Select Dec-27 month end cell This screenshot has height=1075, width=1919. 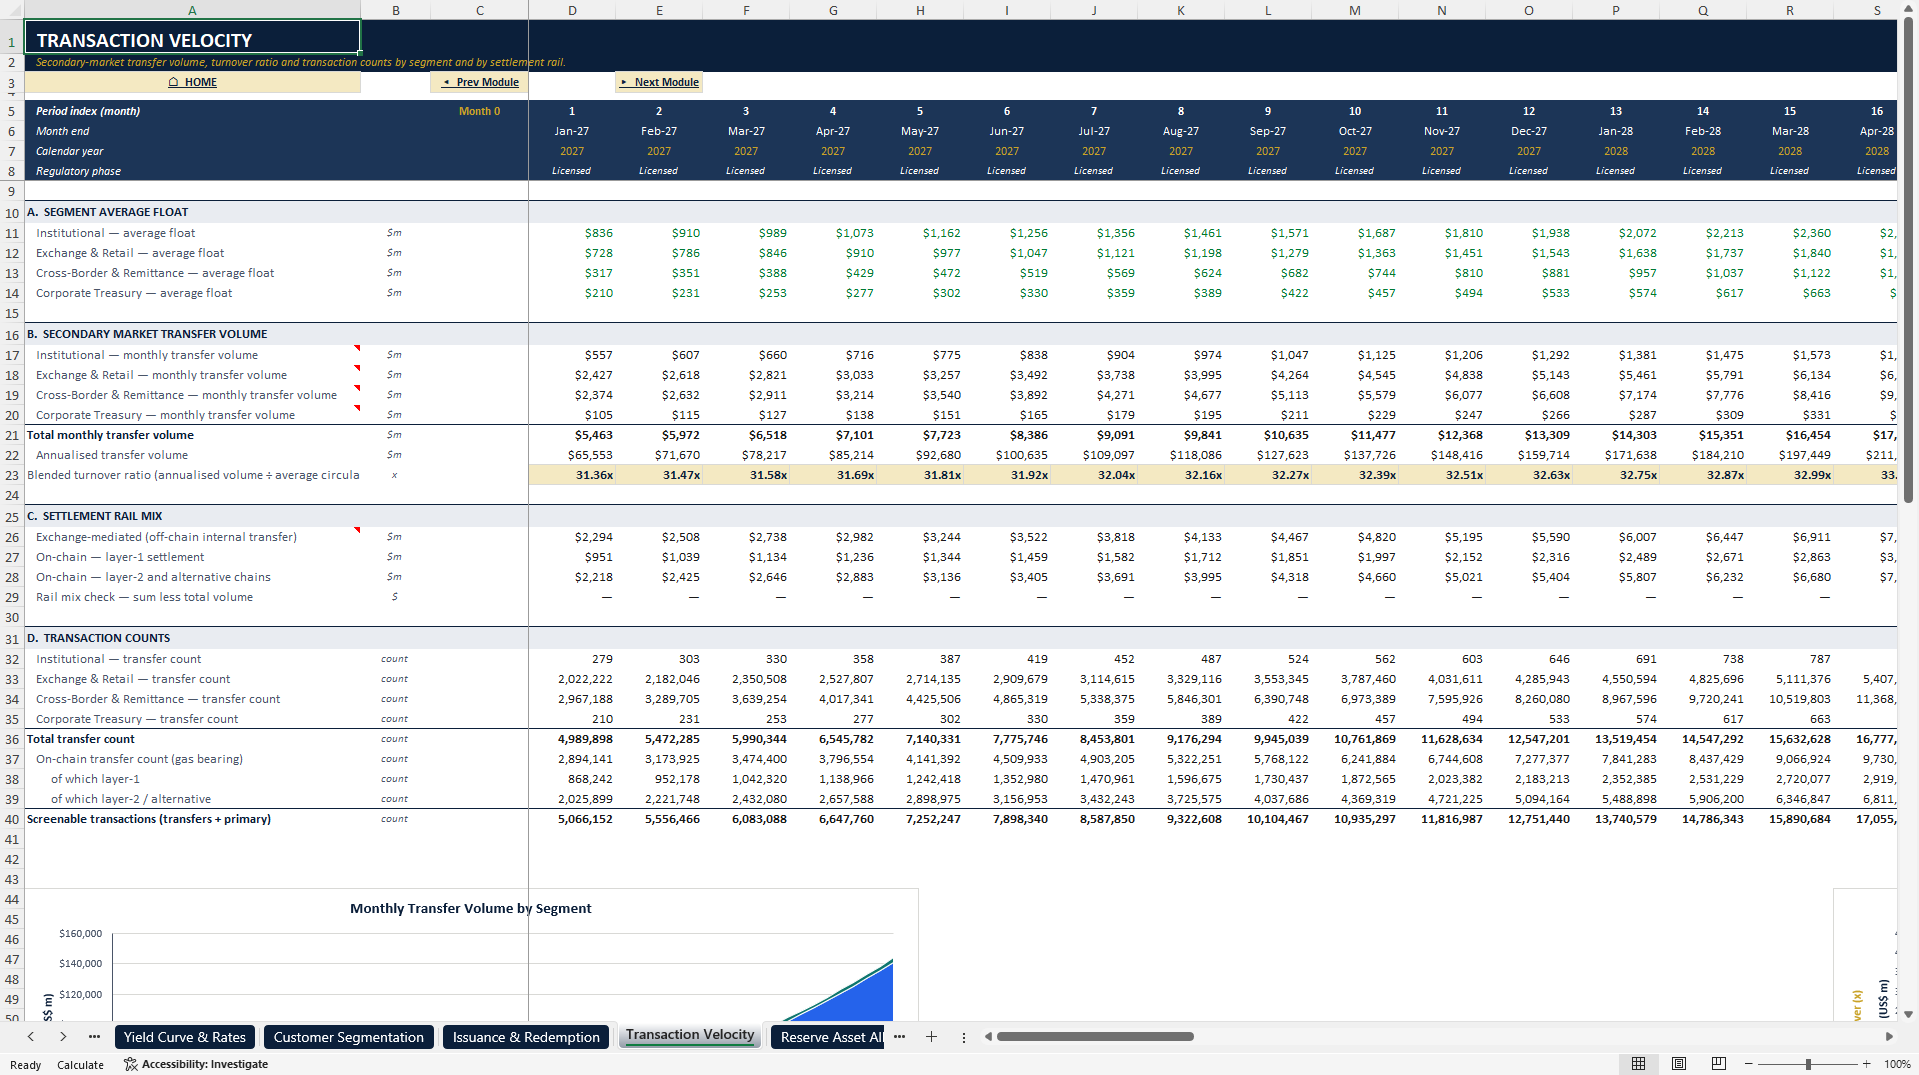click(x=1529, y=131)
